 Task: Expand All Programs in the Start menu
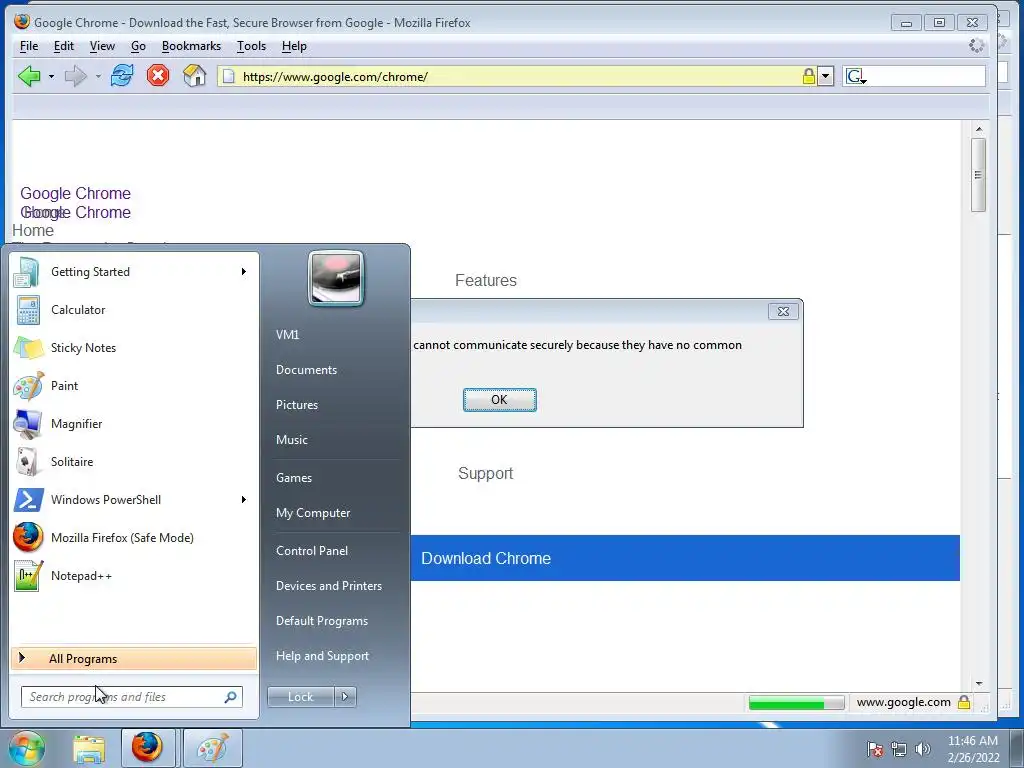(x=134, y=658)
